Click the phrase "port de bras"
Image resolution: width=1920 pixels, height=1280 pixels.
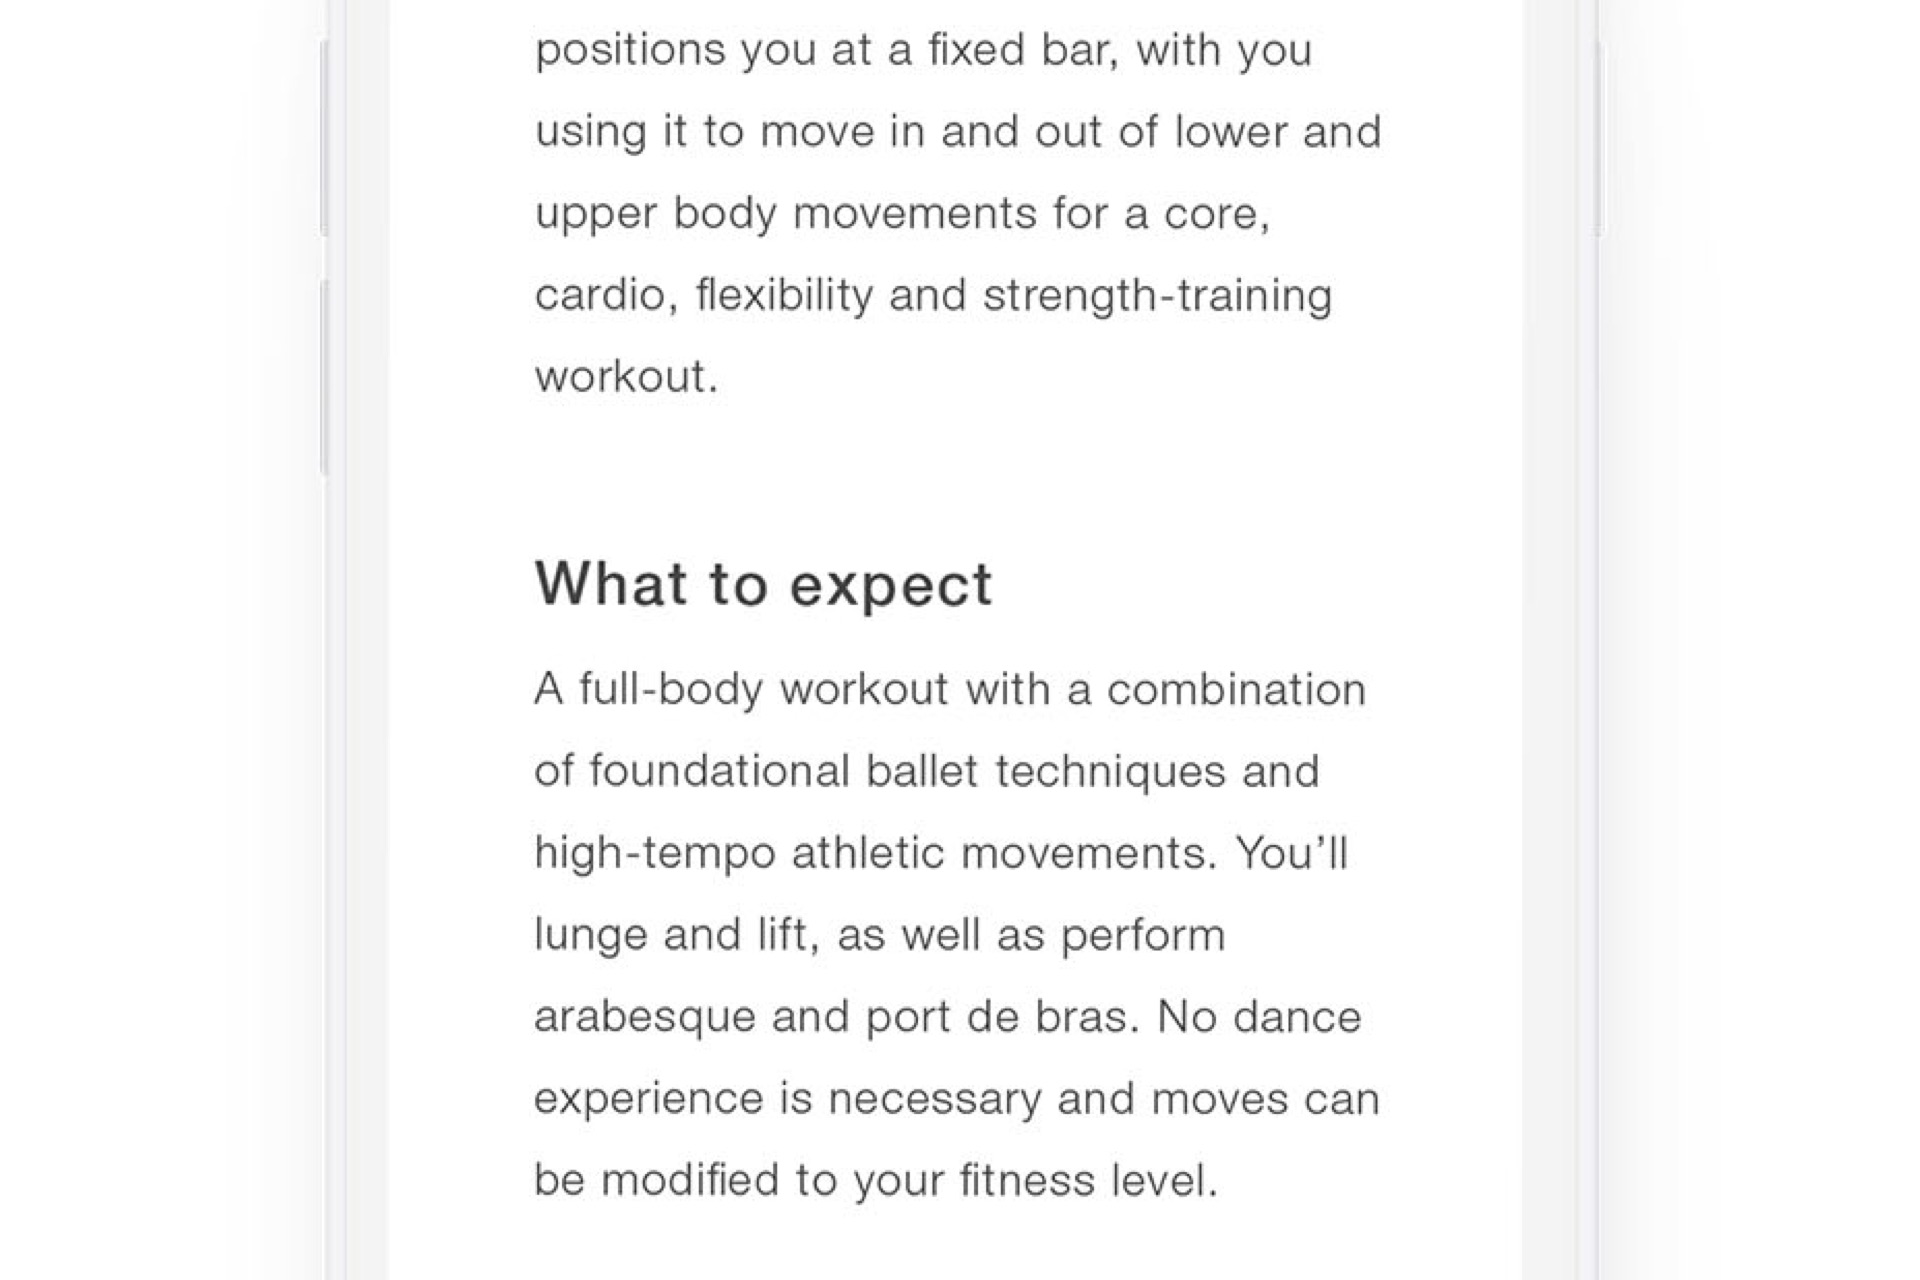click(x=1002, y=1018)
